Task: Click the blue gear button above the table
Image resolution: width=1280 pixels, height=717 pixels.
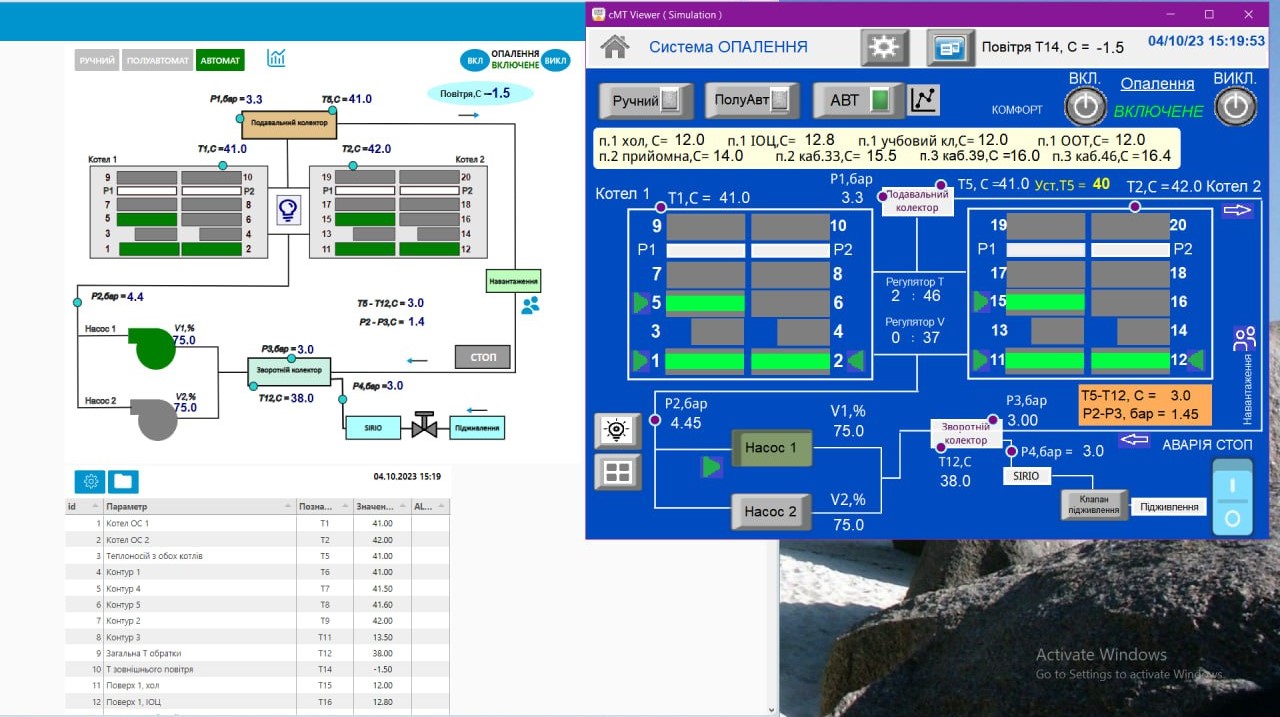Action: pos(91,482)
